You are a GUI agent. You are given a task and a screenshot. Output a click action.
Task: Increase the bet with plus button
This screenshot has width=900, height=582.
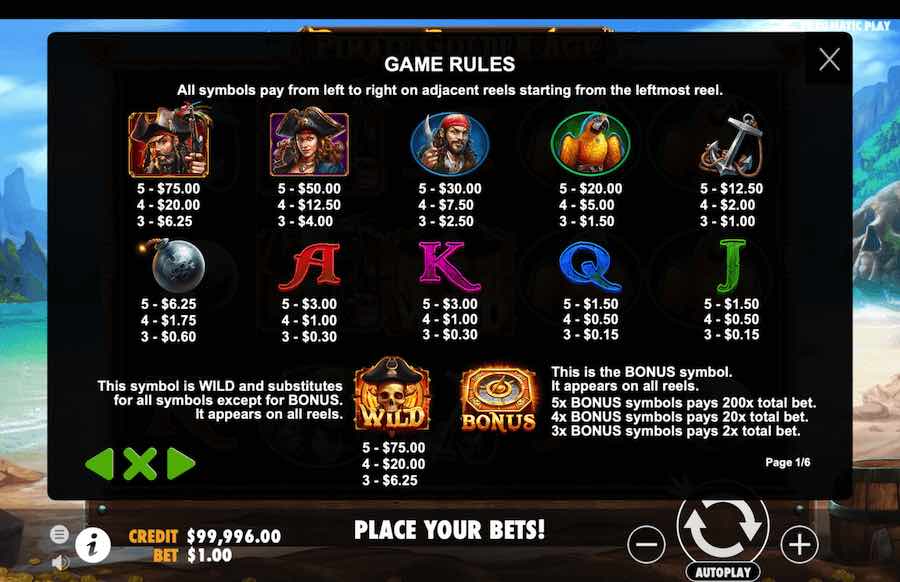click(x=799, y=544)
